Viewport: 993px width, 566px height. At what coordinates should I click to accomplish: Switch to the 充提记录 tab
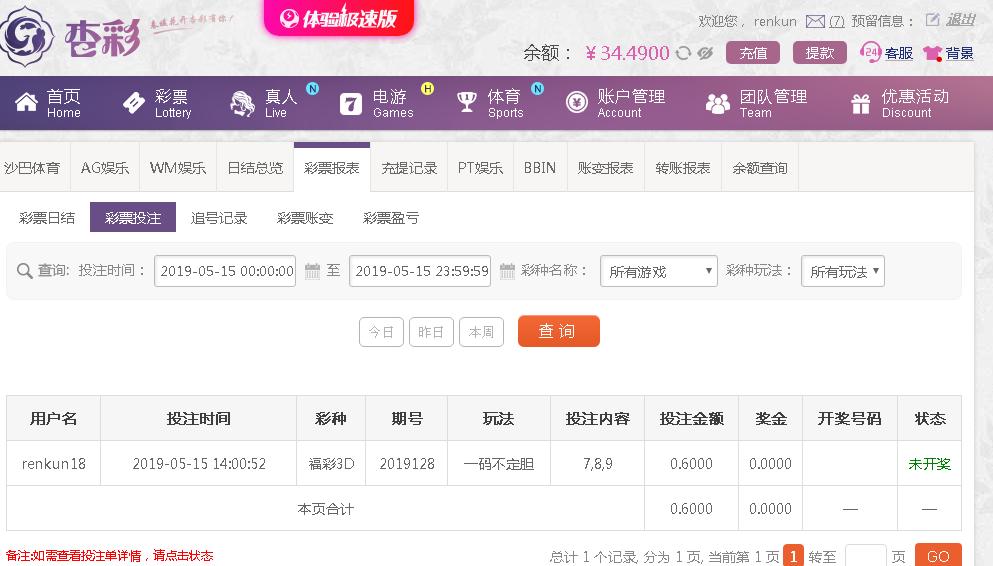pos(409,168)
